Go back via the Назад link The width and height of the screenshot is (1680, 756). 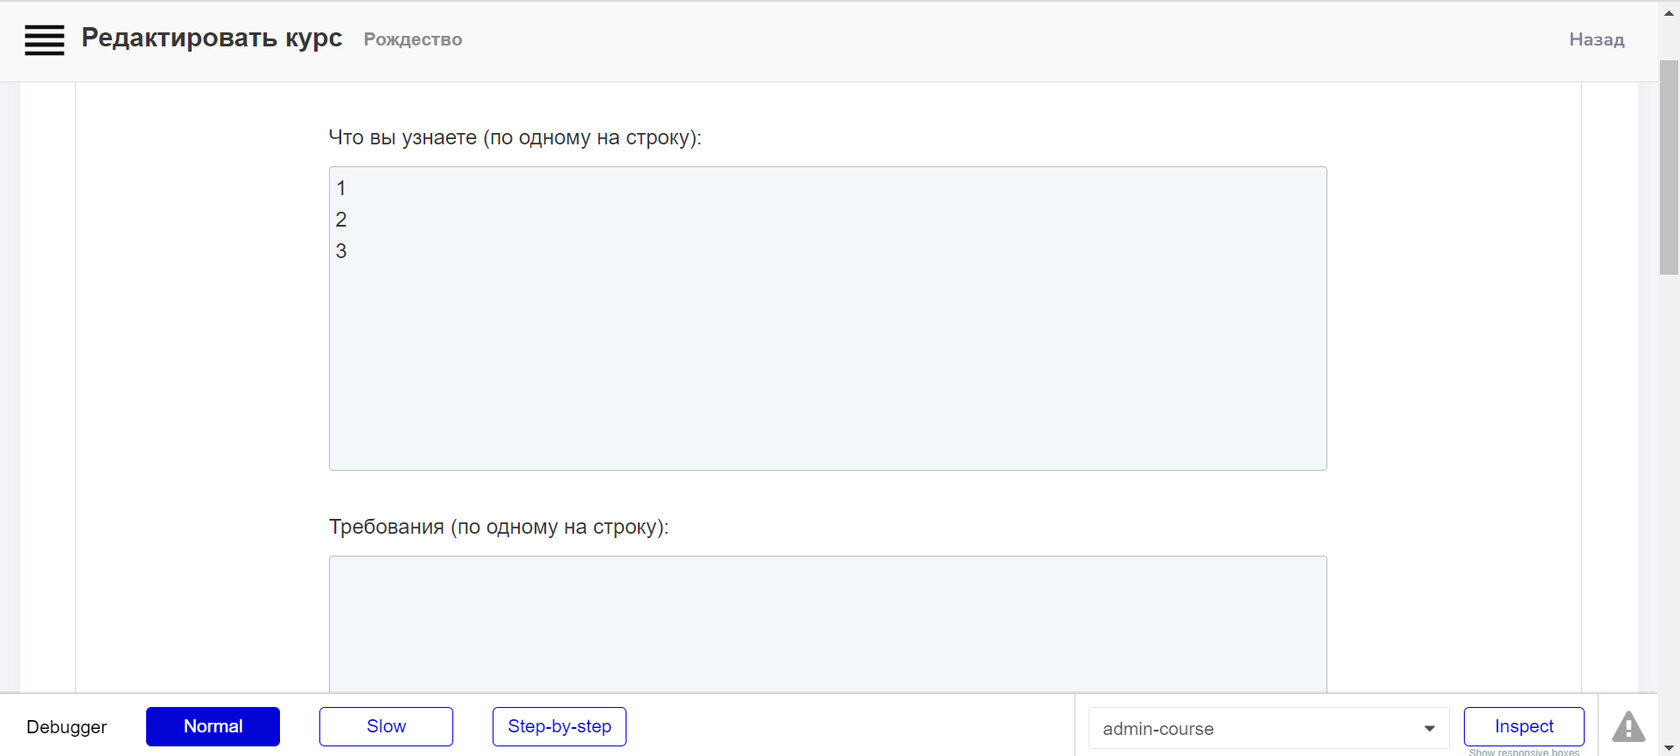1596,40
